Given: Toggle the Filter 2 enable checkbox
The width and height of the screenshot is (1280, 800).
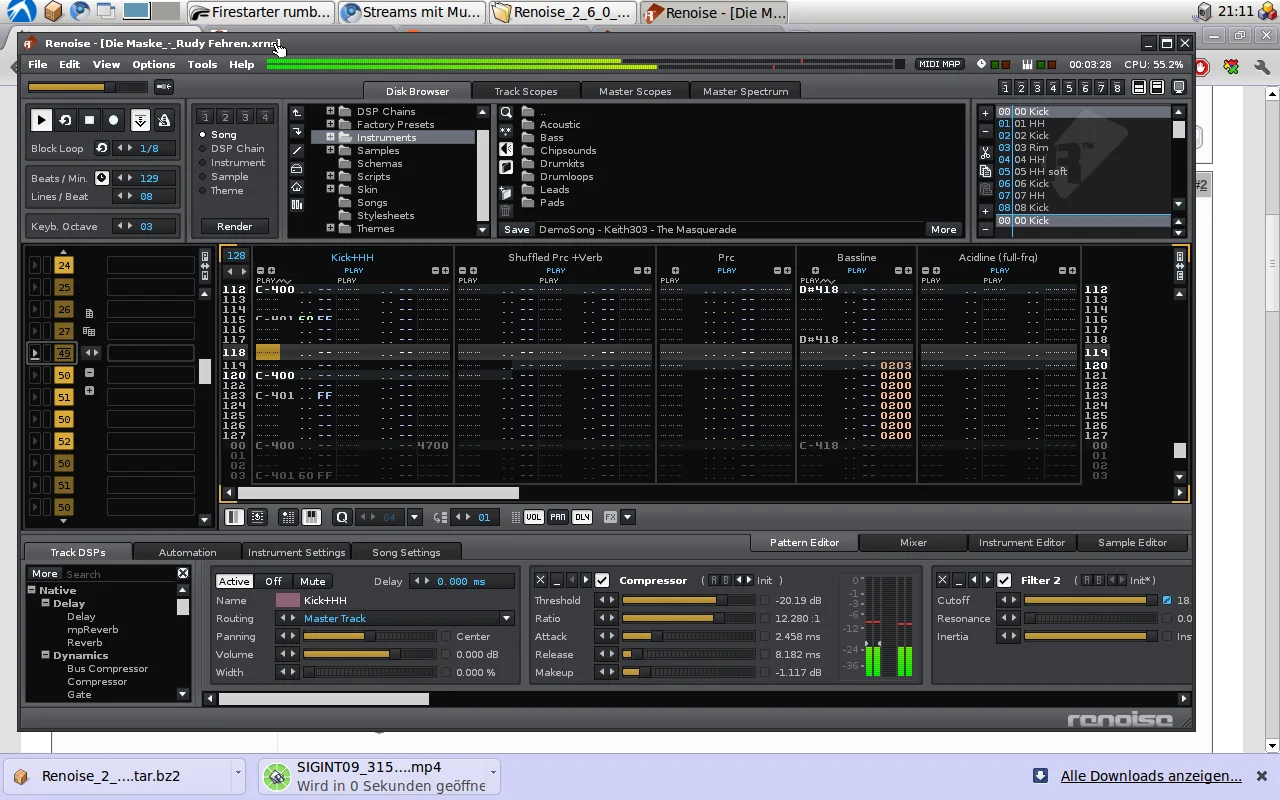Looking at the screenshot, I should tap(1004, 580).
